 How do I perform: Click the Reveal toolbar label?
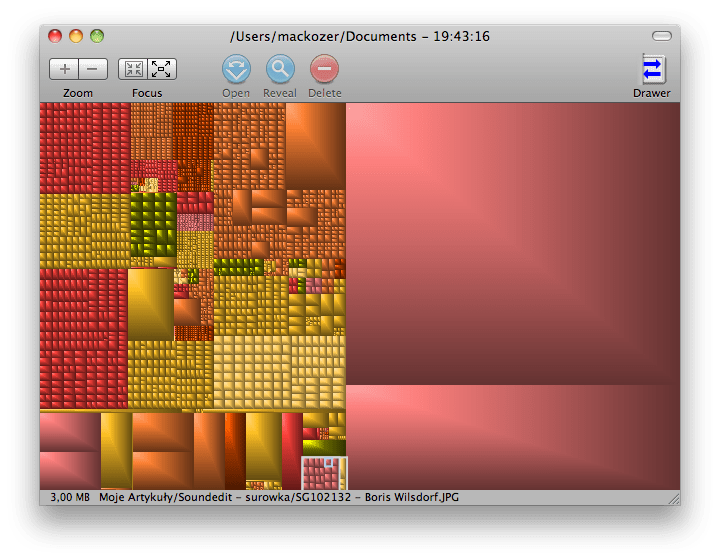tap(280, 93)
